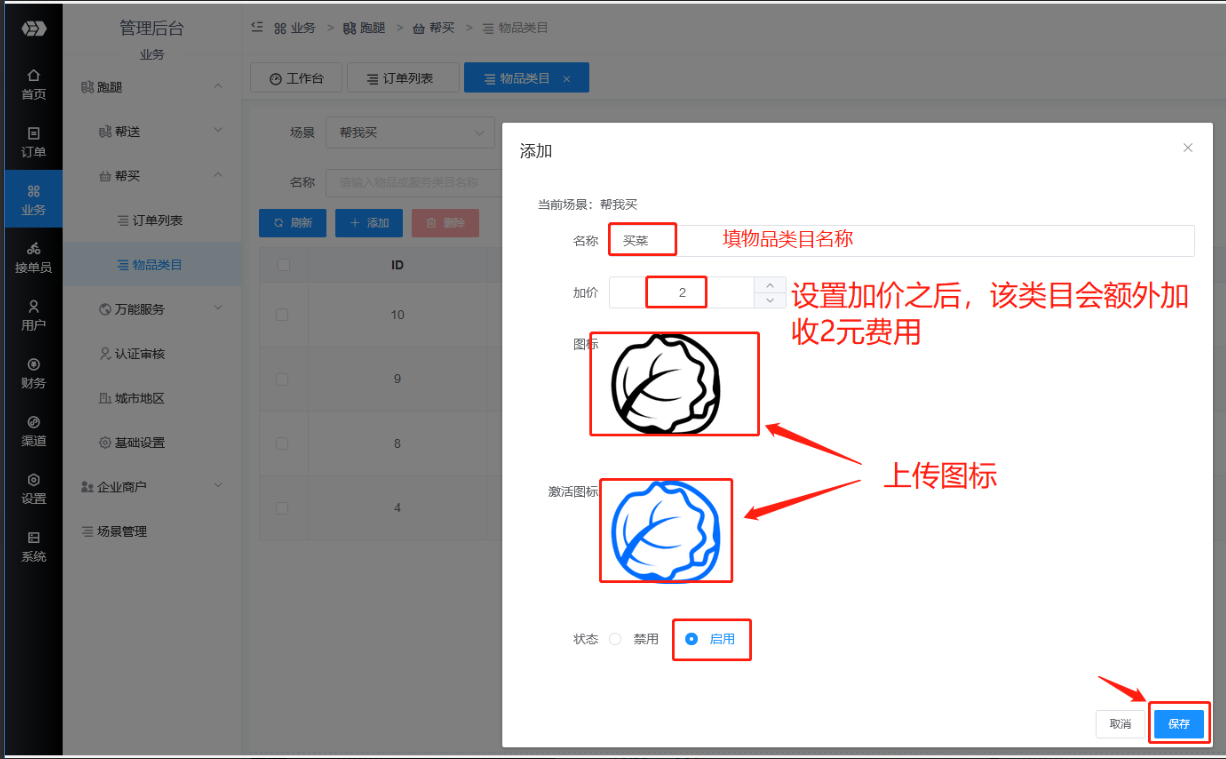The image size is (1226, 759).
Task: Check the checkbox for row ID 10
Action: click(282, 315)
